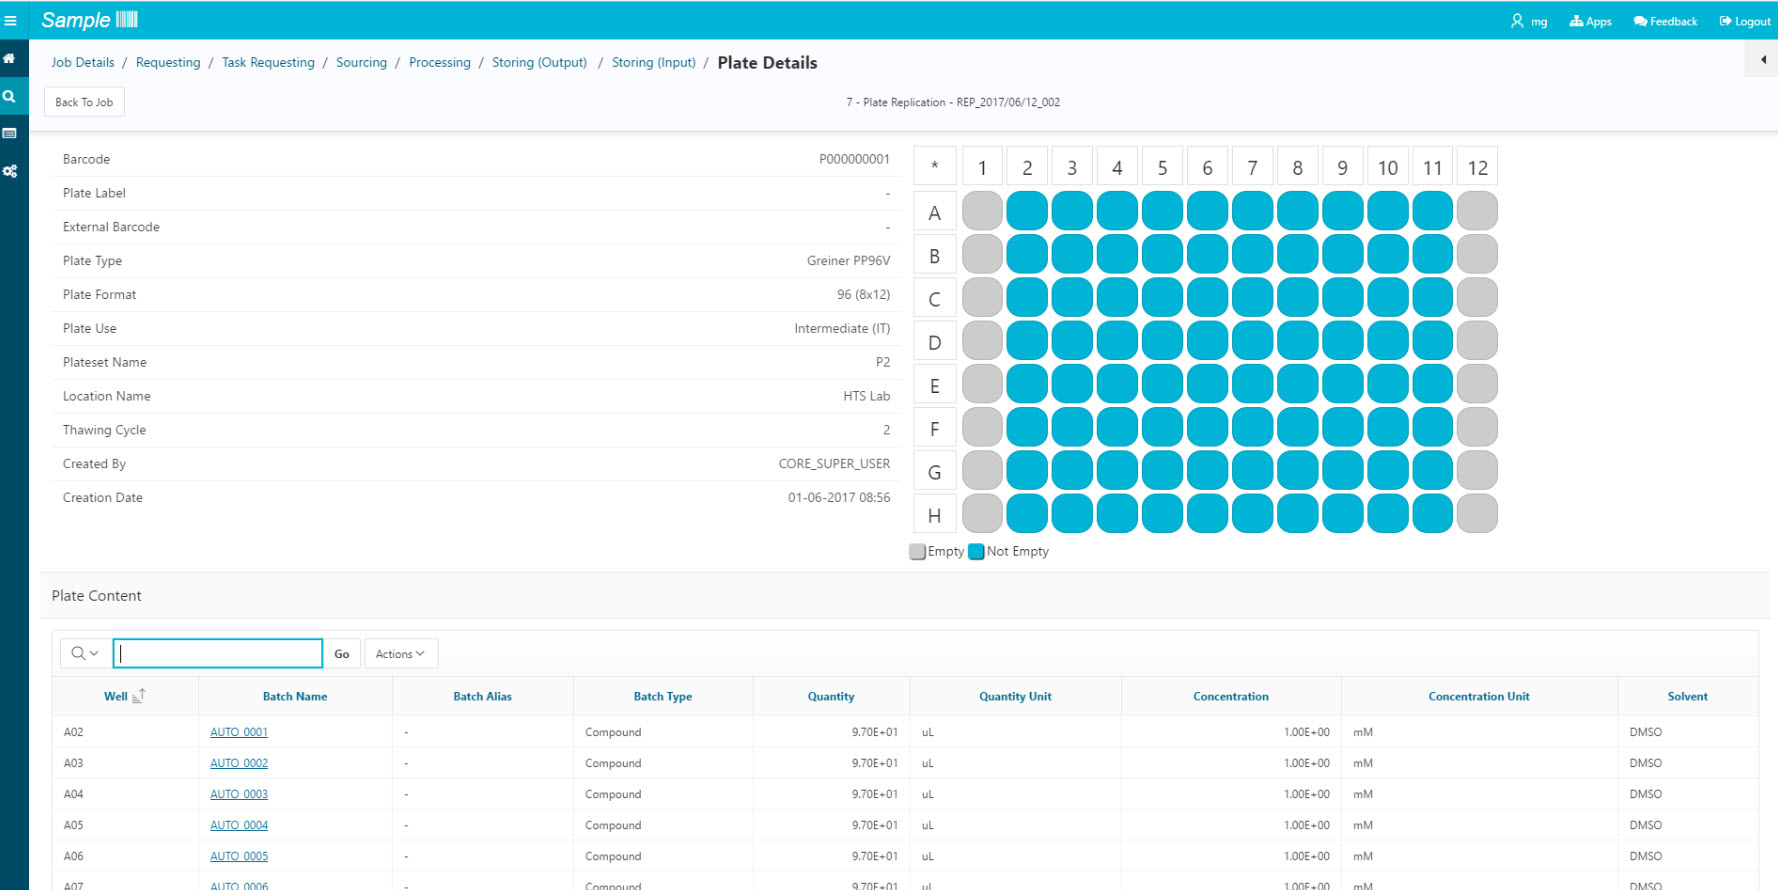Sort table by the Well column header

pos(116,697)
